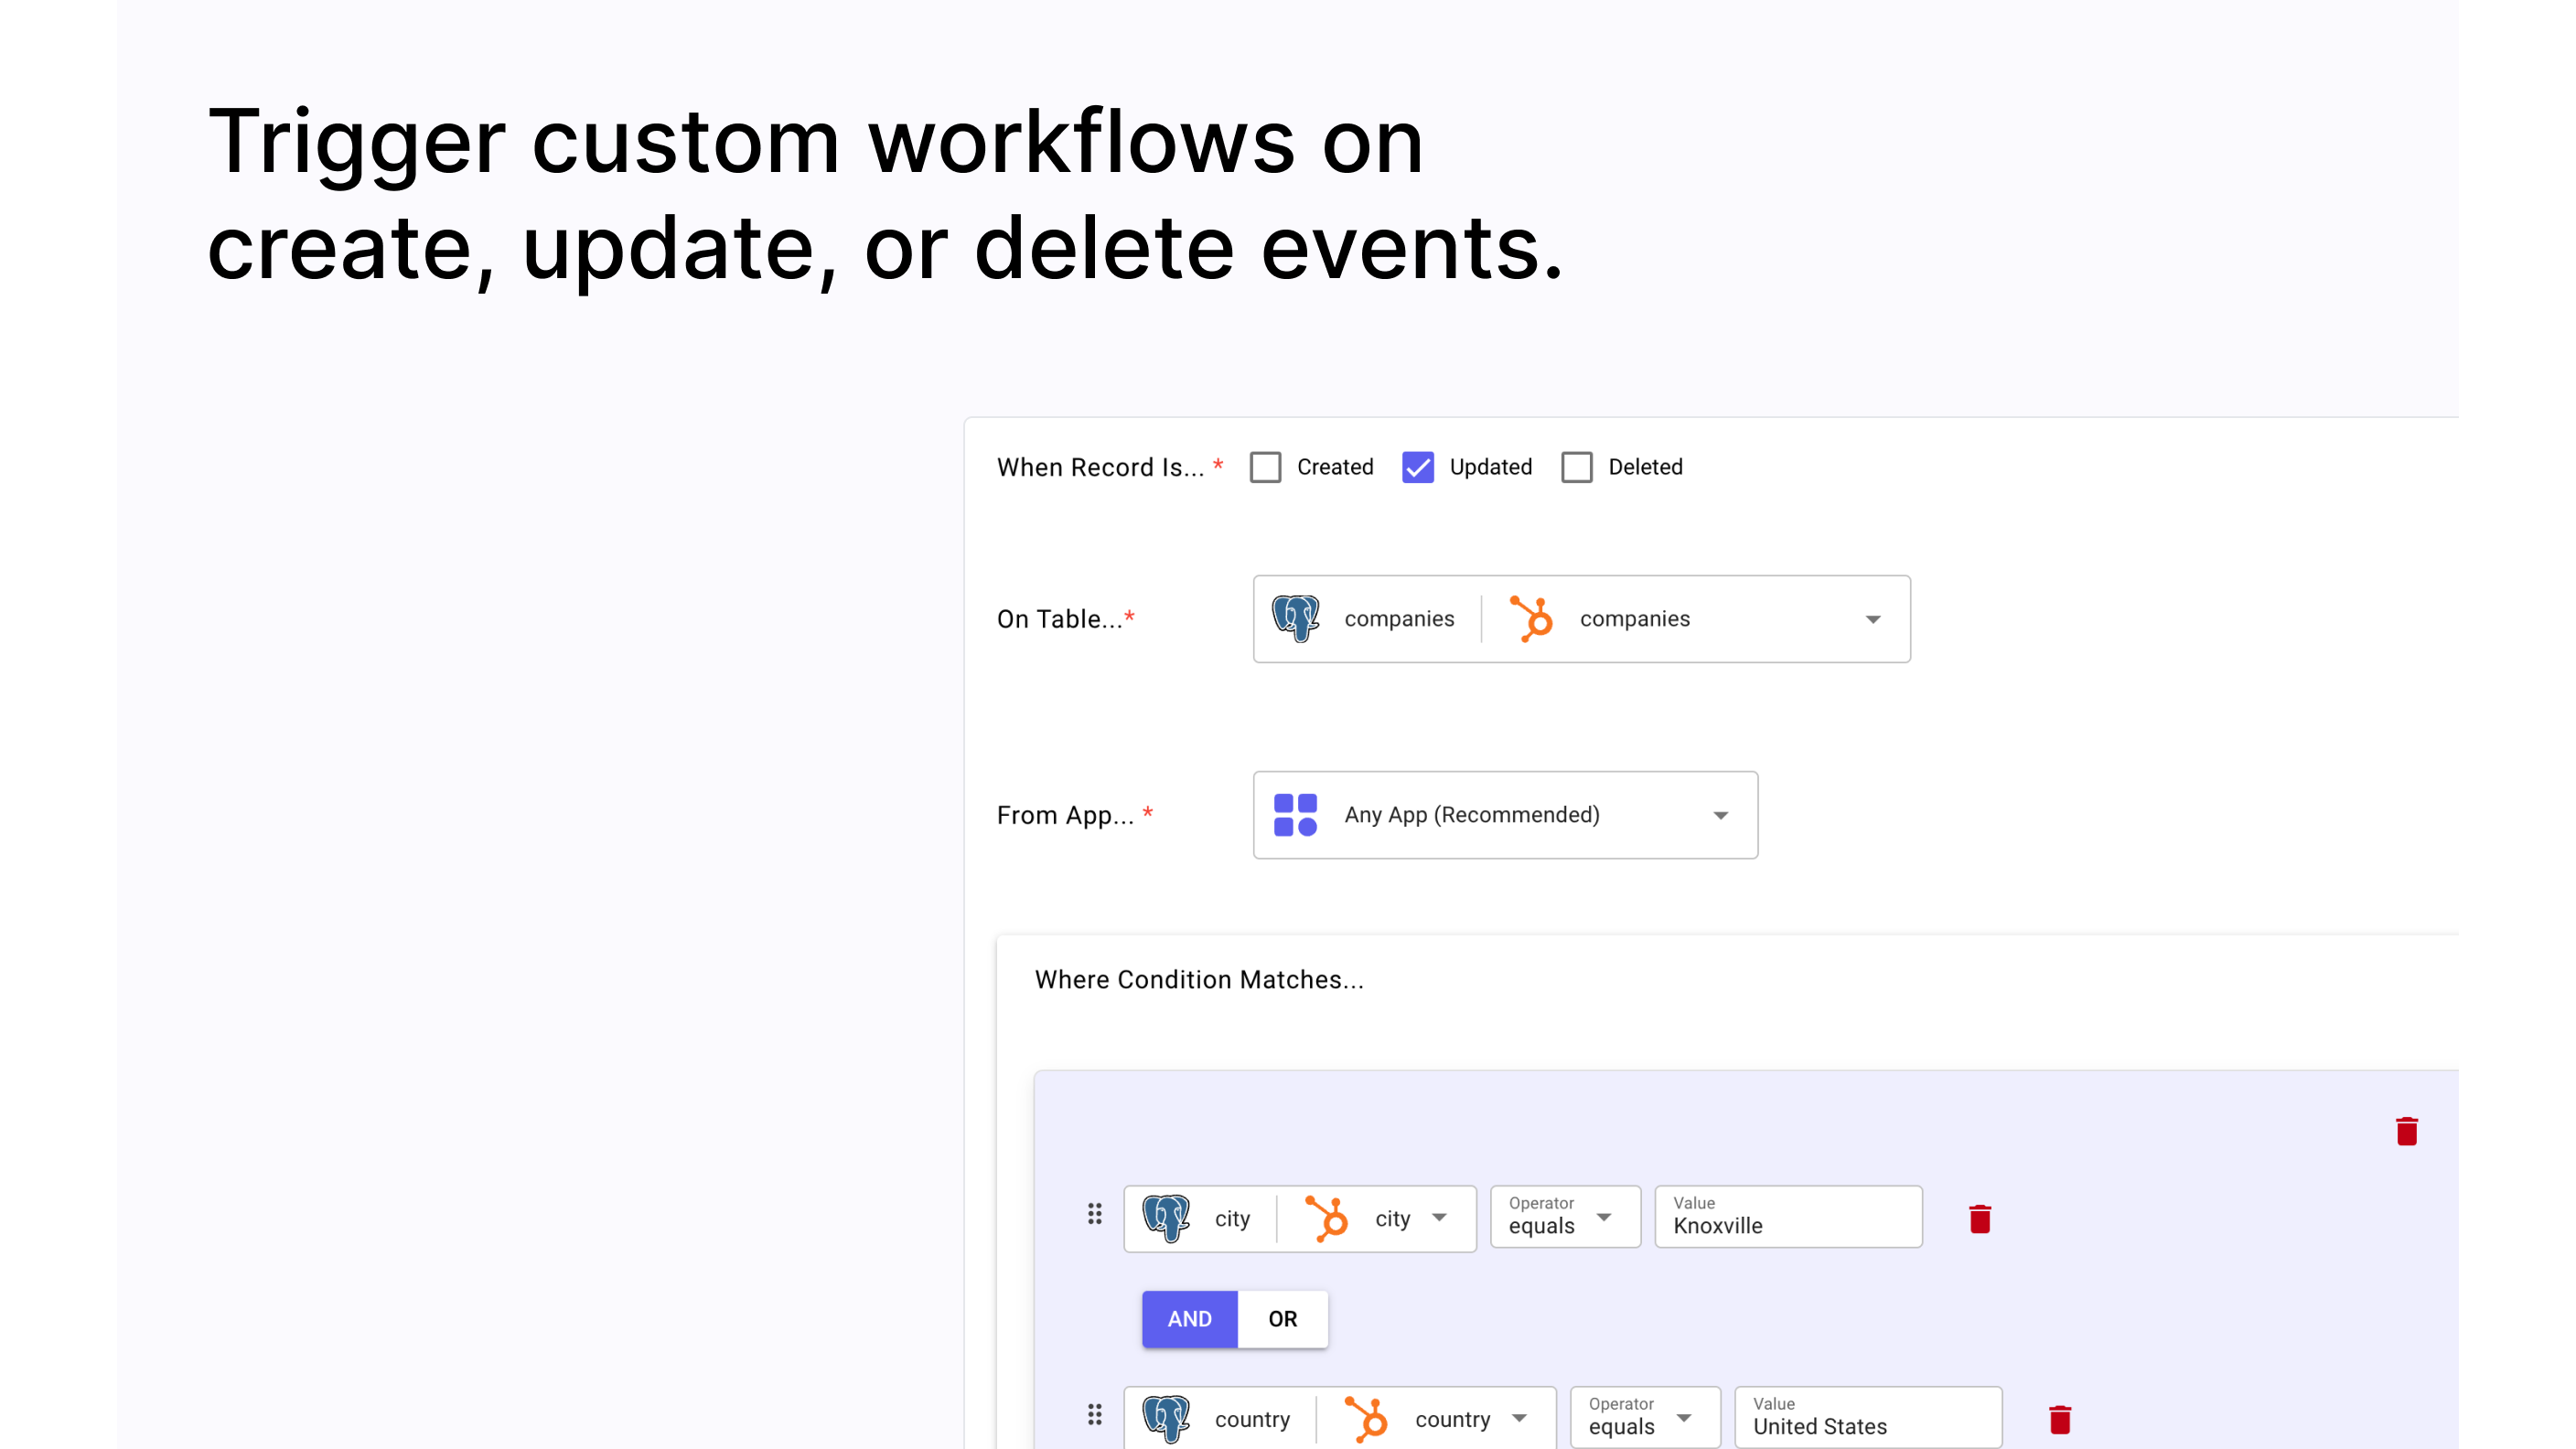Open the From App dropdown arrow

pyautogui.click(x=1720, y=815)
